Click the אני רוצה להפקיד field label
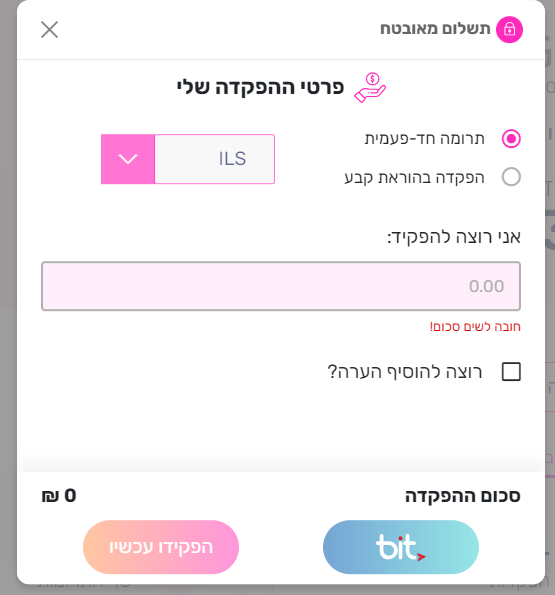 click(x=454, y=237)
